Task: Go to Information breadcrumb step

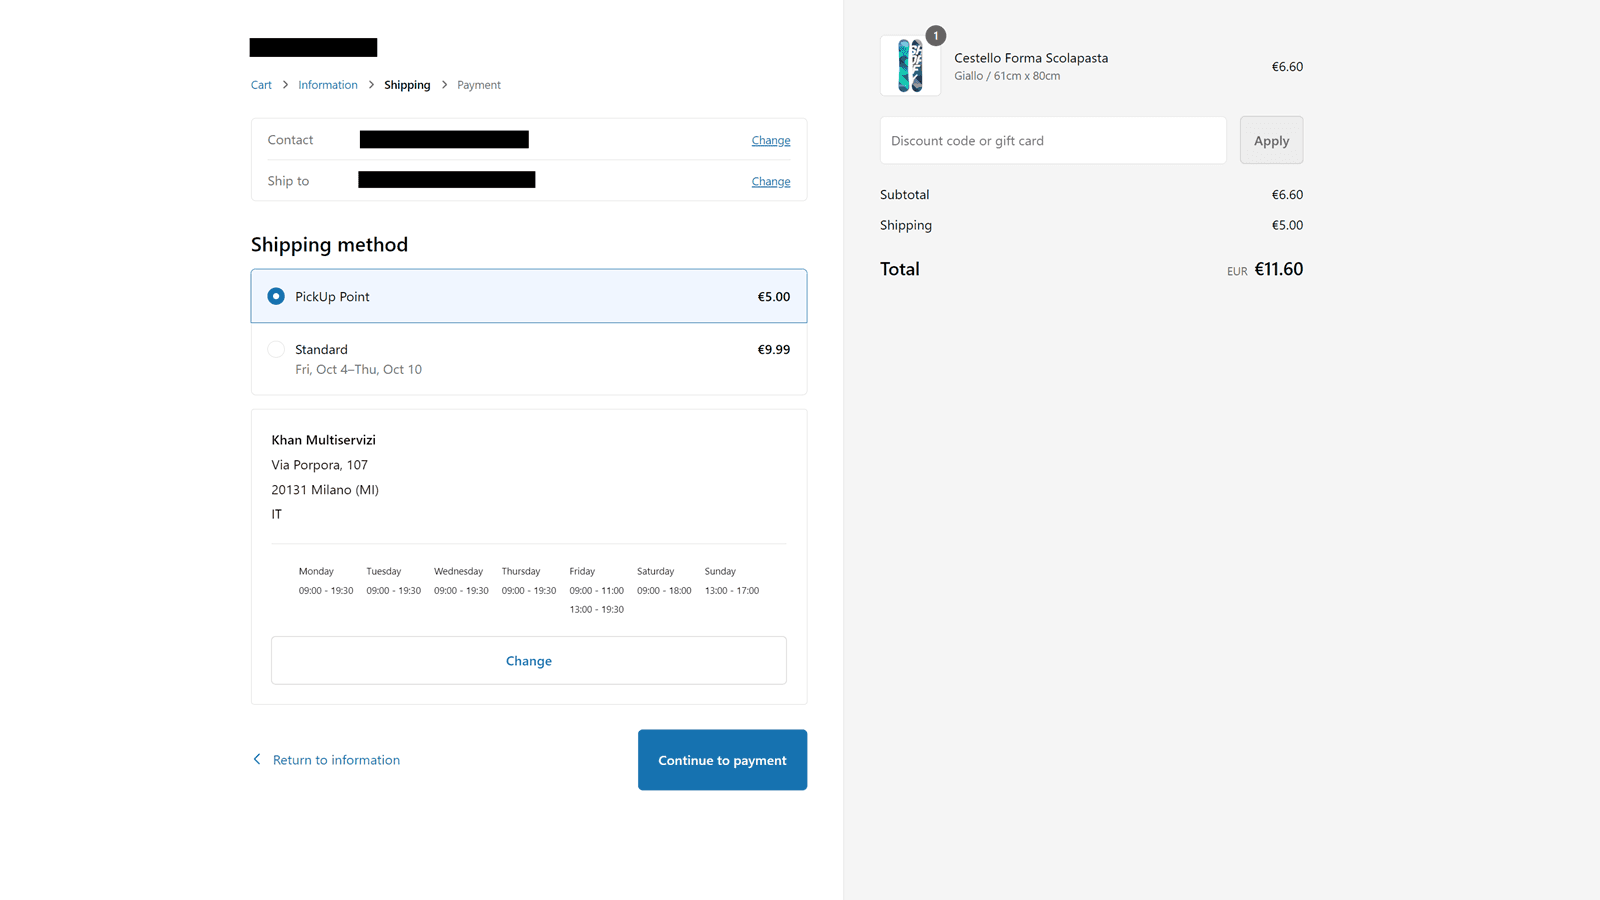Action: 327,85
